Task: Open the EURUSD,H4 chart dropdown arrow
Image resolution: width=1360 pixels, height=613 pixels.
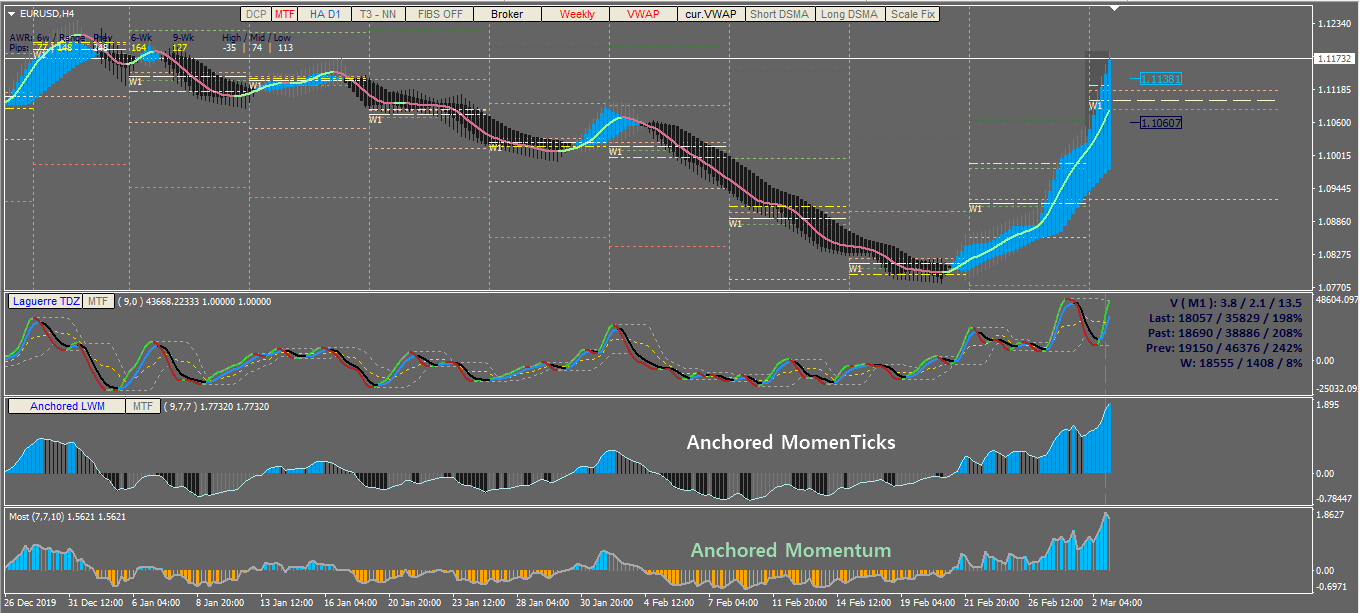Action: coord(11,14)
